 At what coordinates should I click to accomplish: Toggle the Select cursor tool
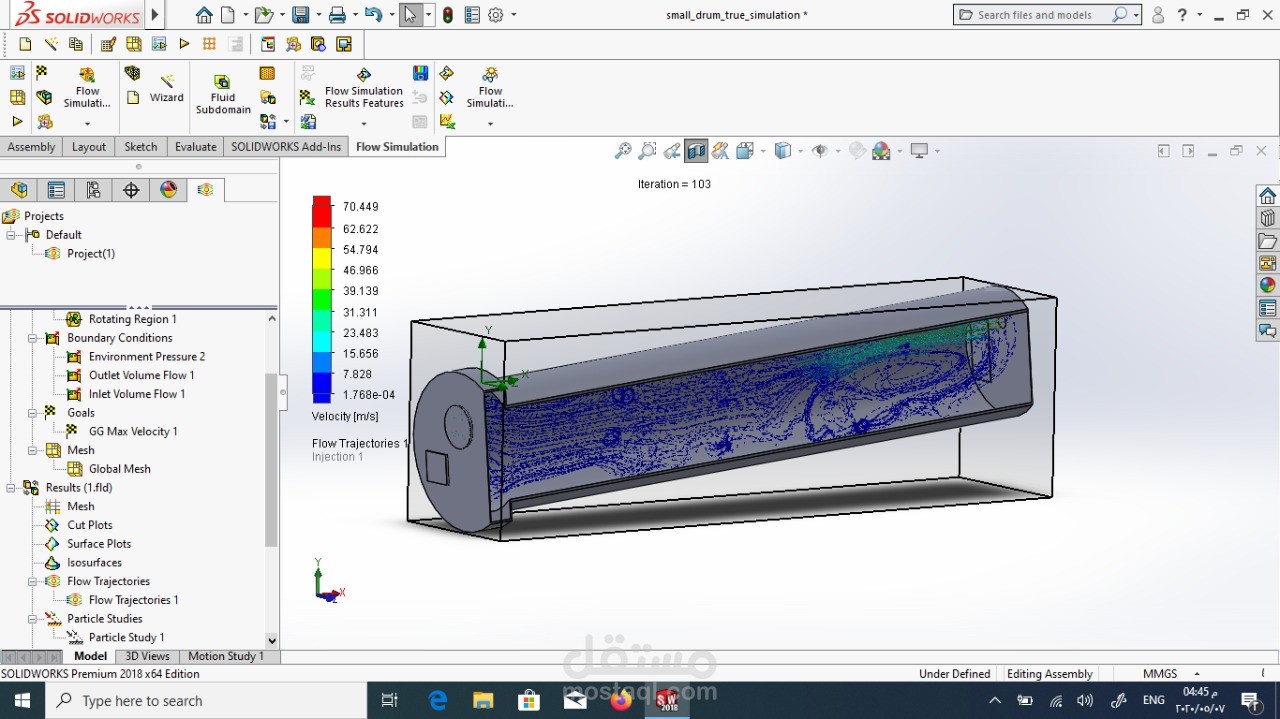[409, 15]
